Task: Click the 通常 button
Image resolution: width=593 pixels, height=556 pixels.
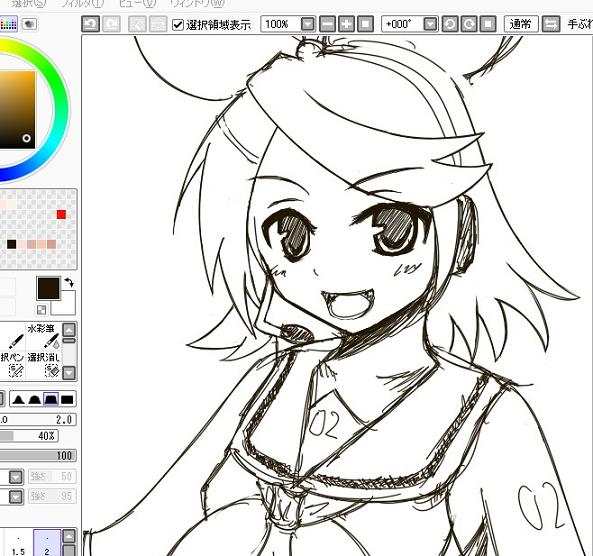Action: 521,24
